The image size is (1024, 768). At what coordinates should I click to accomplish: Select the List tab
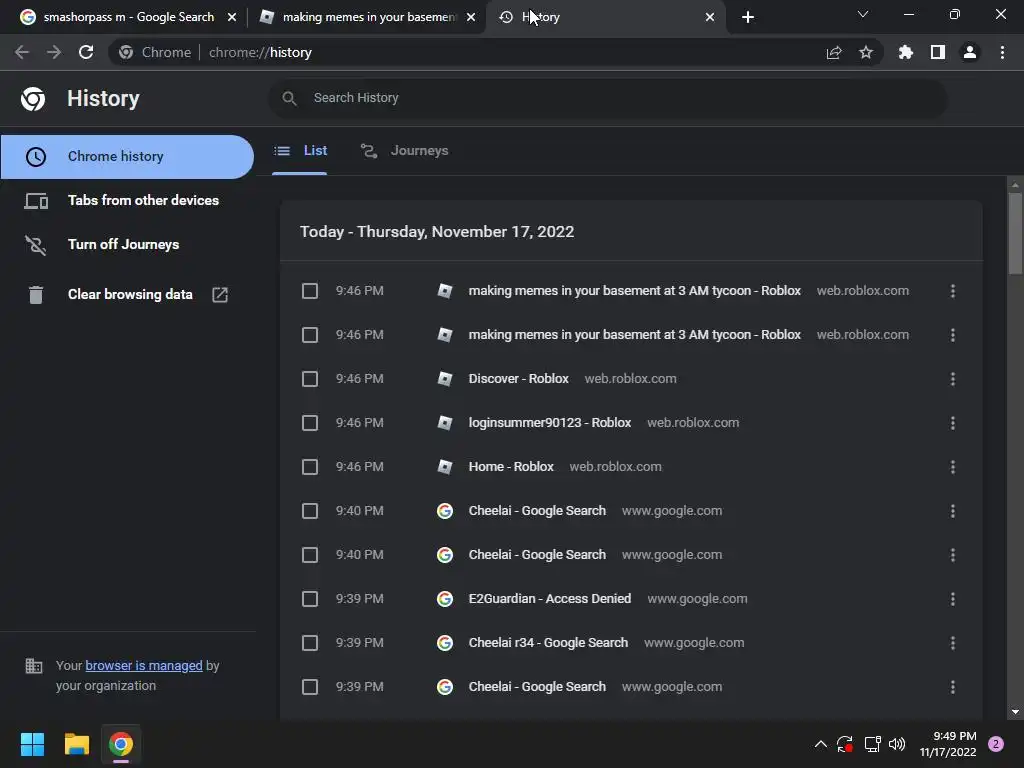(300, 151)
